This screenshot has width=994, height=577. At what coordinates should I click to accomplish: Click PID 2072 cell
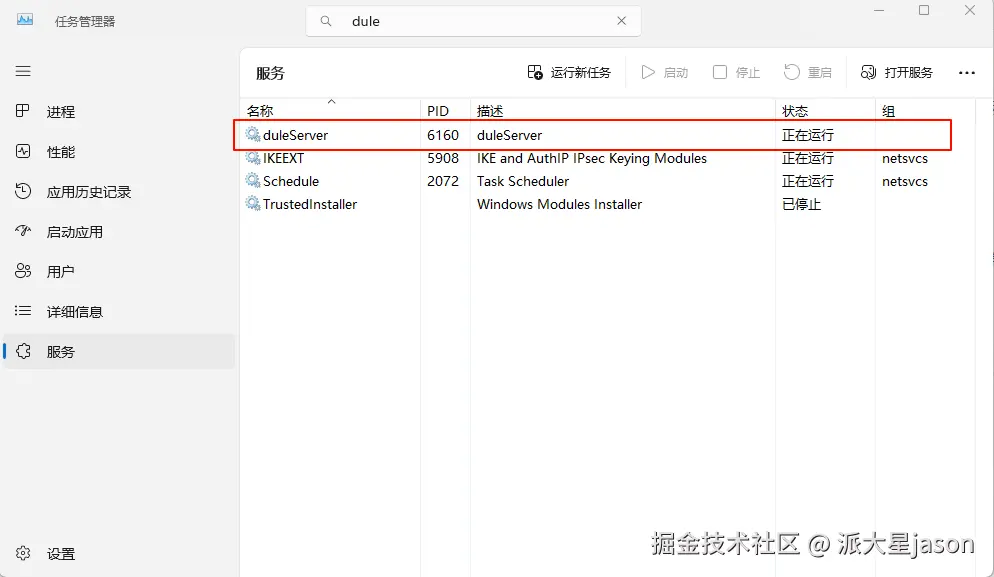click(x=442, y=181)
